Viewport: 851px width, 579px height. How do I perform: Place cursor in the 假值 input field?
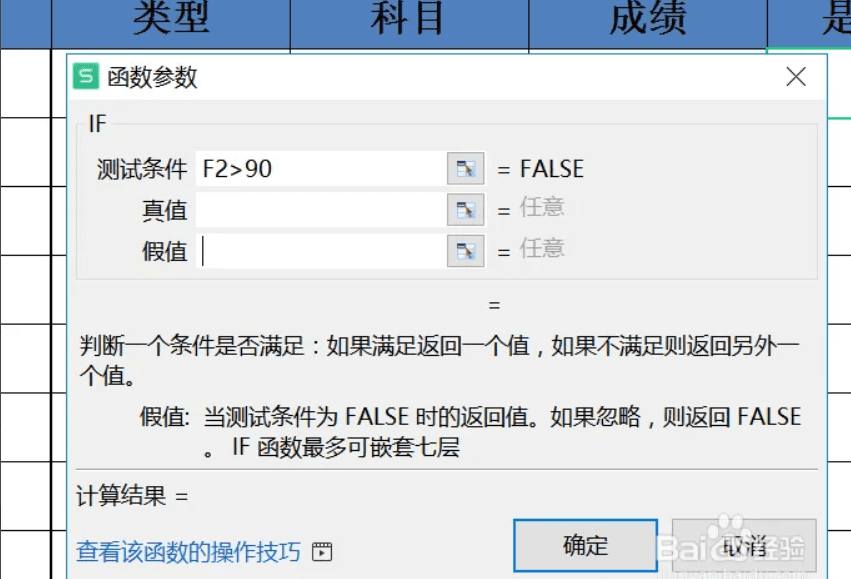pos(320,250)
